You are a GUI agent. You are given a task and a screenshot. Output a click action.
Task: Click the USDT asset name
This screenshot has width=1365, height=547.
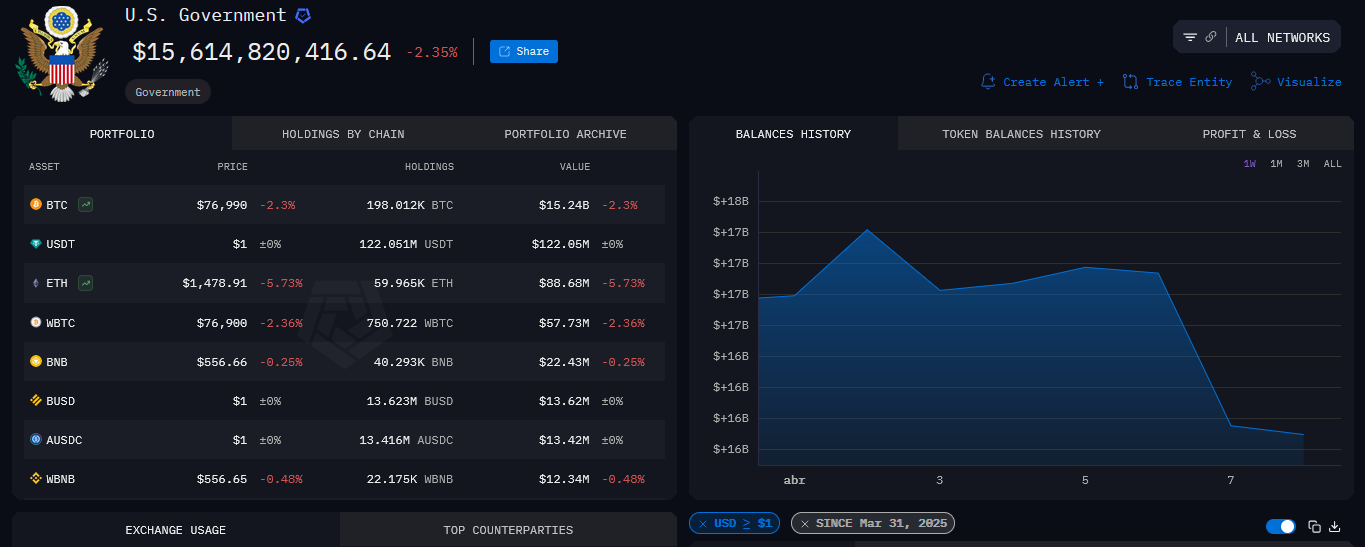click(60, 244)
